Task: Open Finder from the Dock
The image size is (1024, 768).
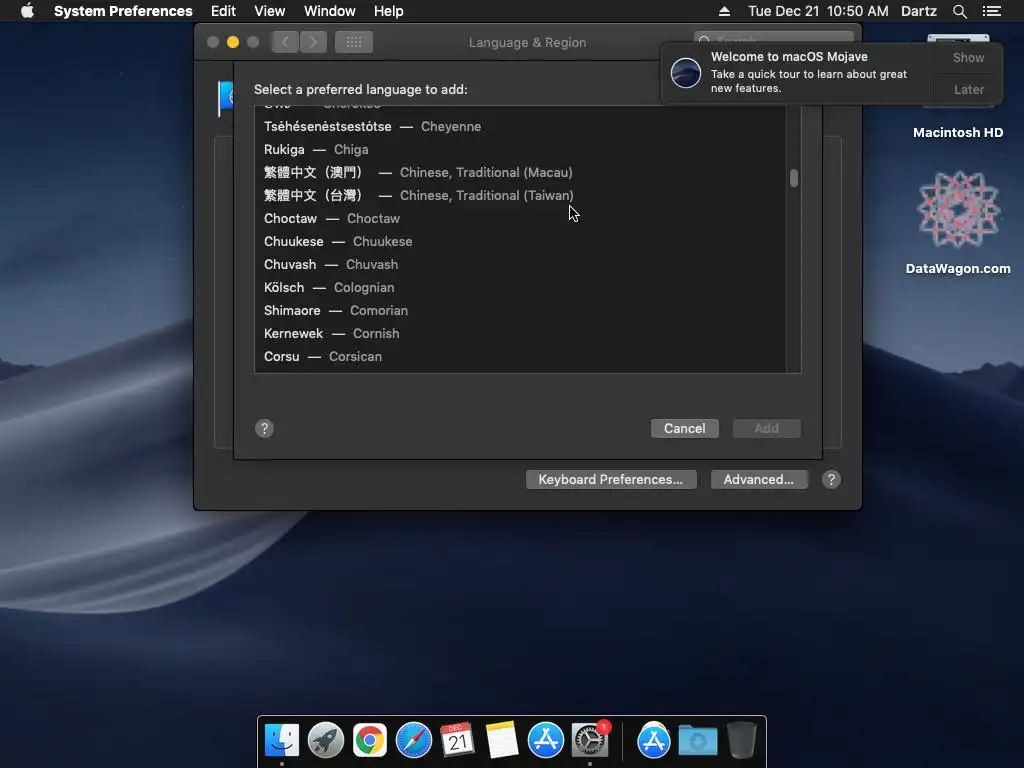Action: [x=281, y=740]
